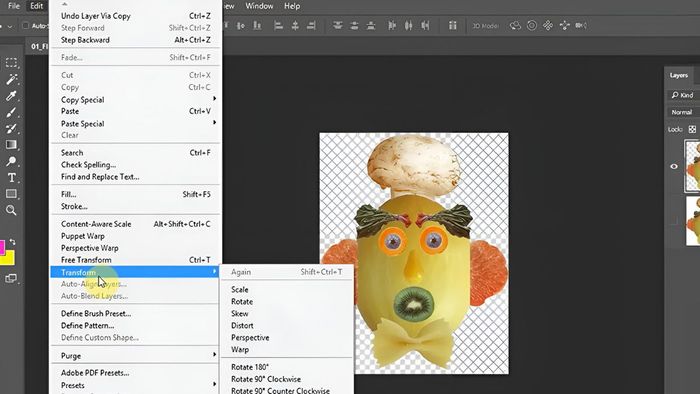Click the 3D roll camera icon
The image size is (700, 394).
point(532,25)
